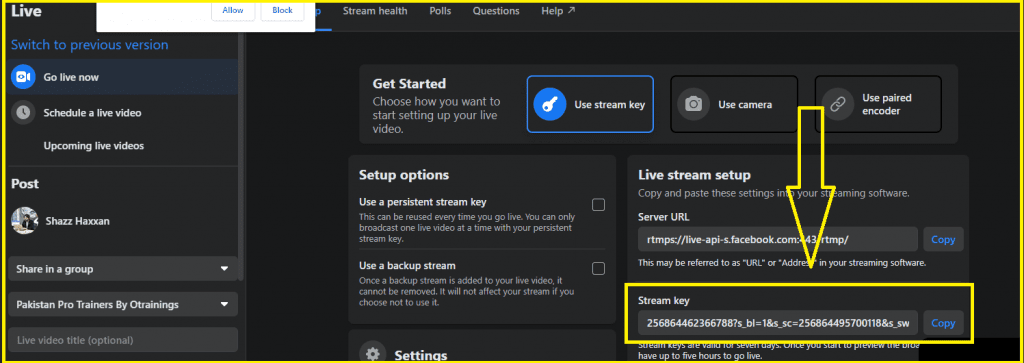1024x363 pixels.
Task: Click Allow in the permission popup
Action: [233, 10]
